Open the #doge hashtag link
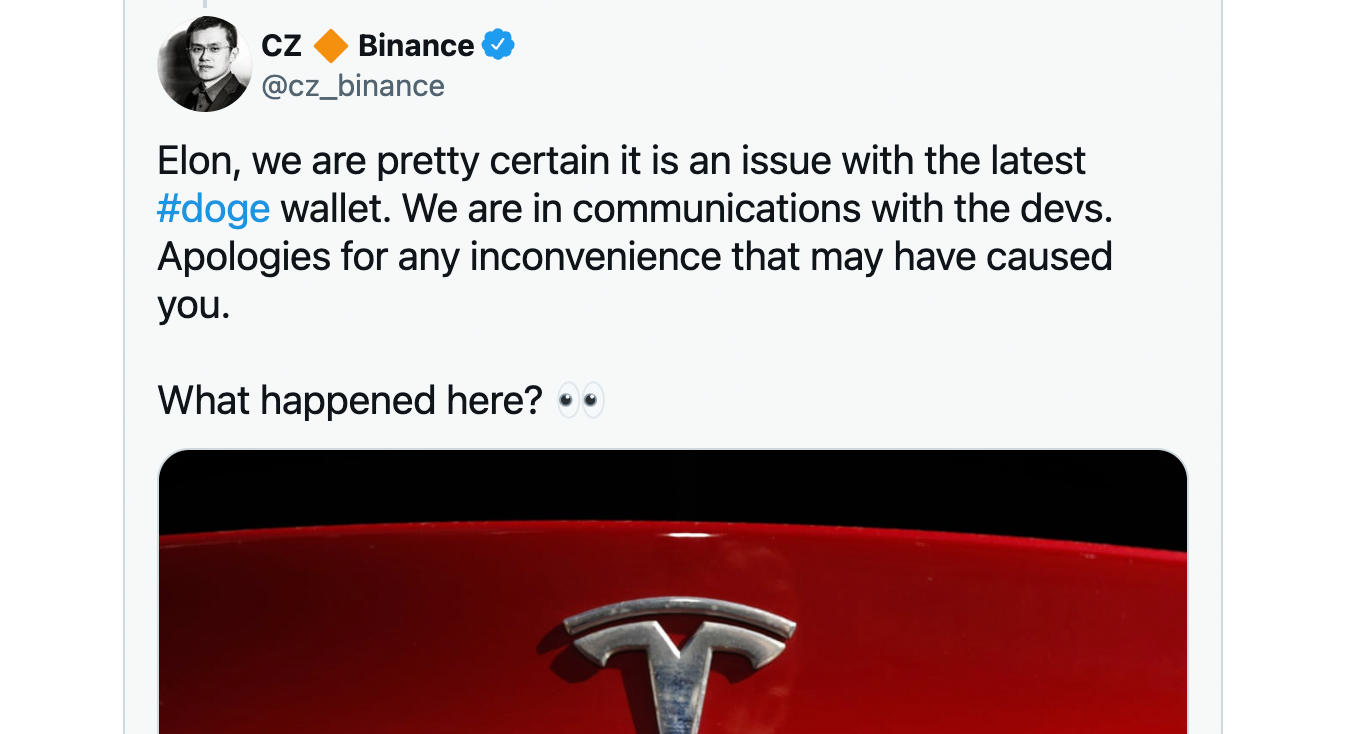Screen dimensions: 1348x734 (x=214, y=208)
